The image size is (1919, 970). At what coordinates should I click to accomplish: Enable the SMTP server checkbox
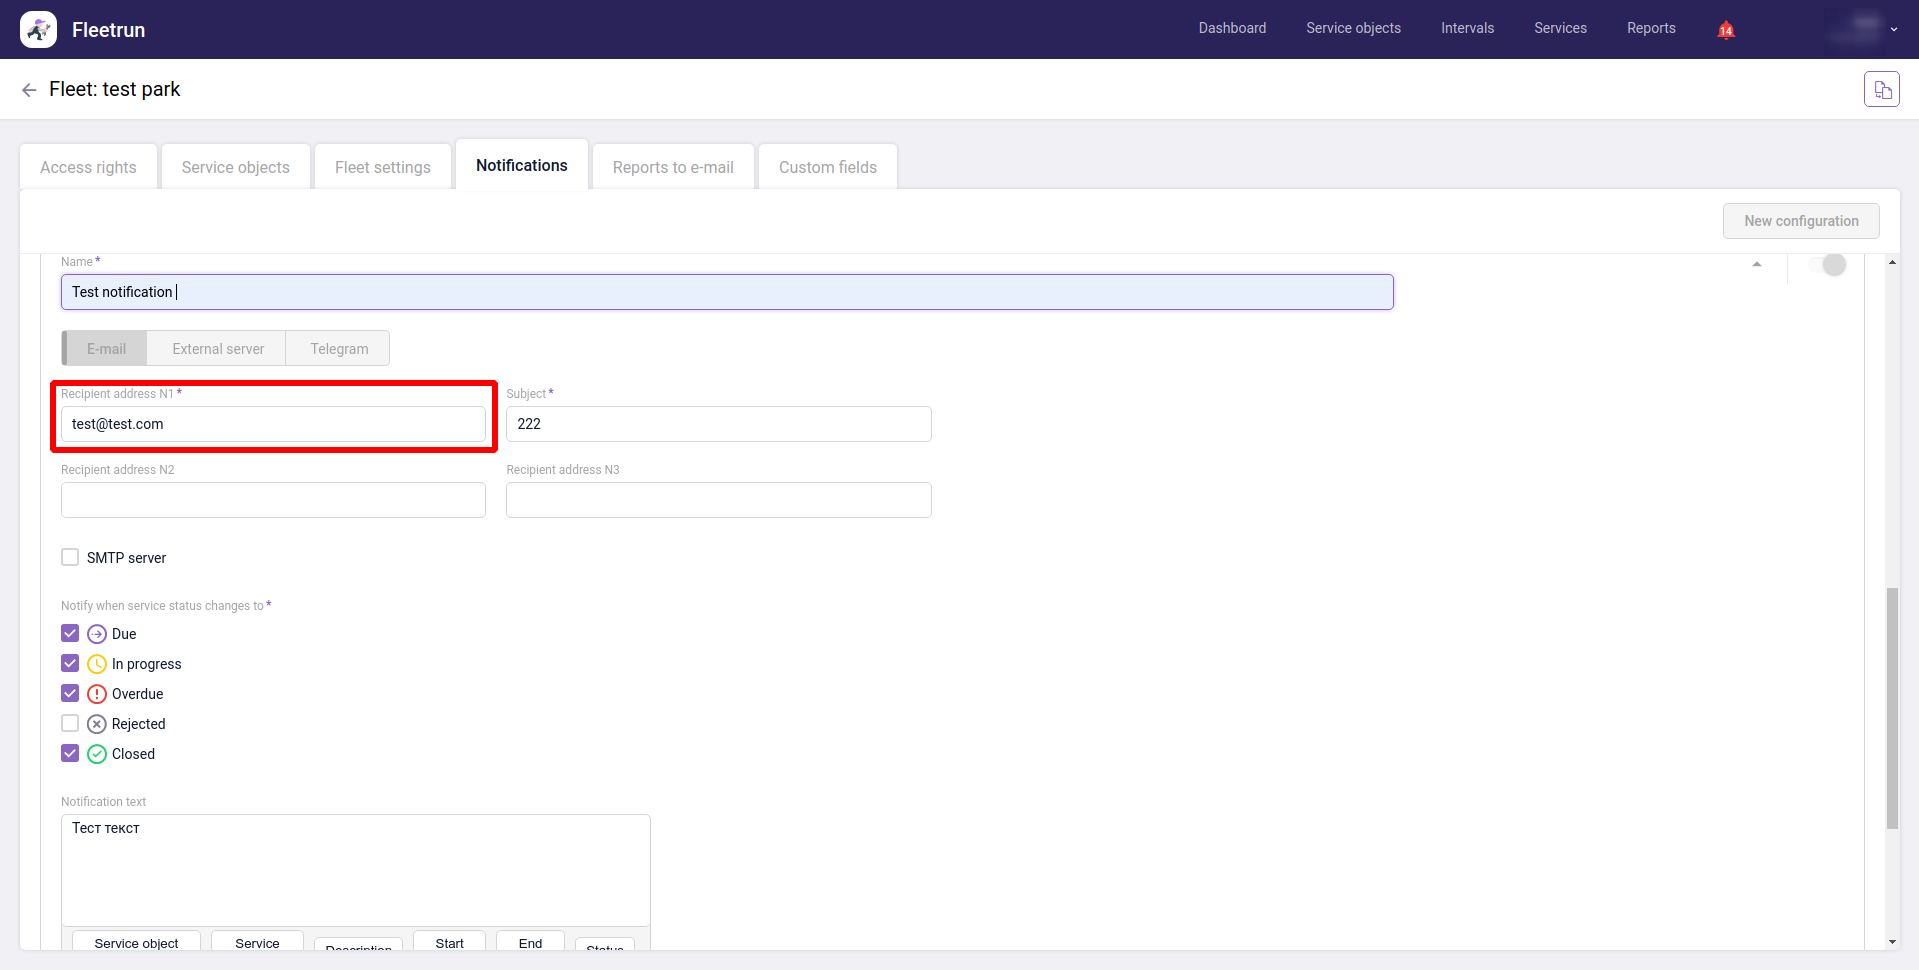[70, 557]
